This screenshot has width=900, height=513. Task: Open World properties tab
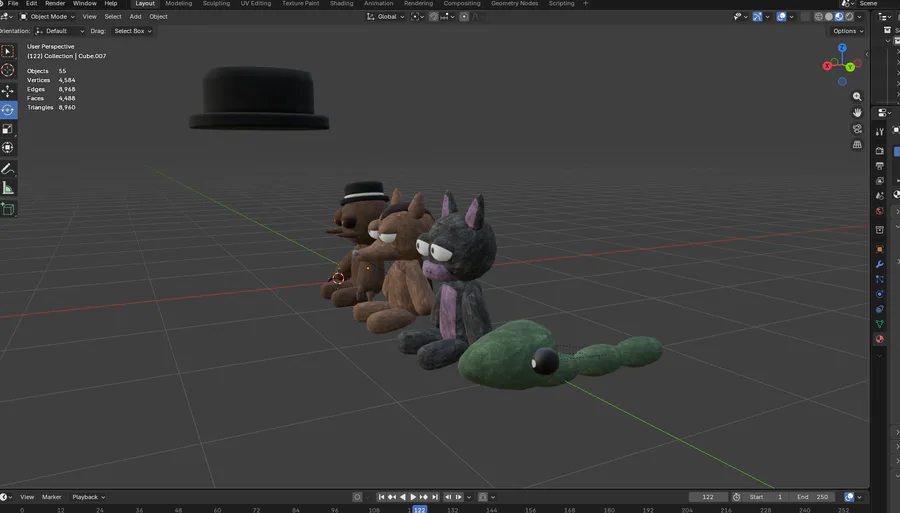click(879, 211)
